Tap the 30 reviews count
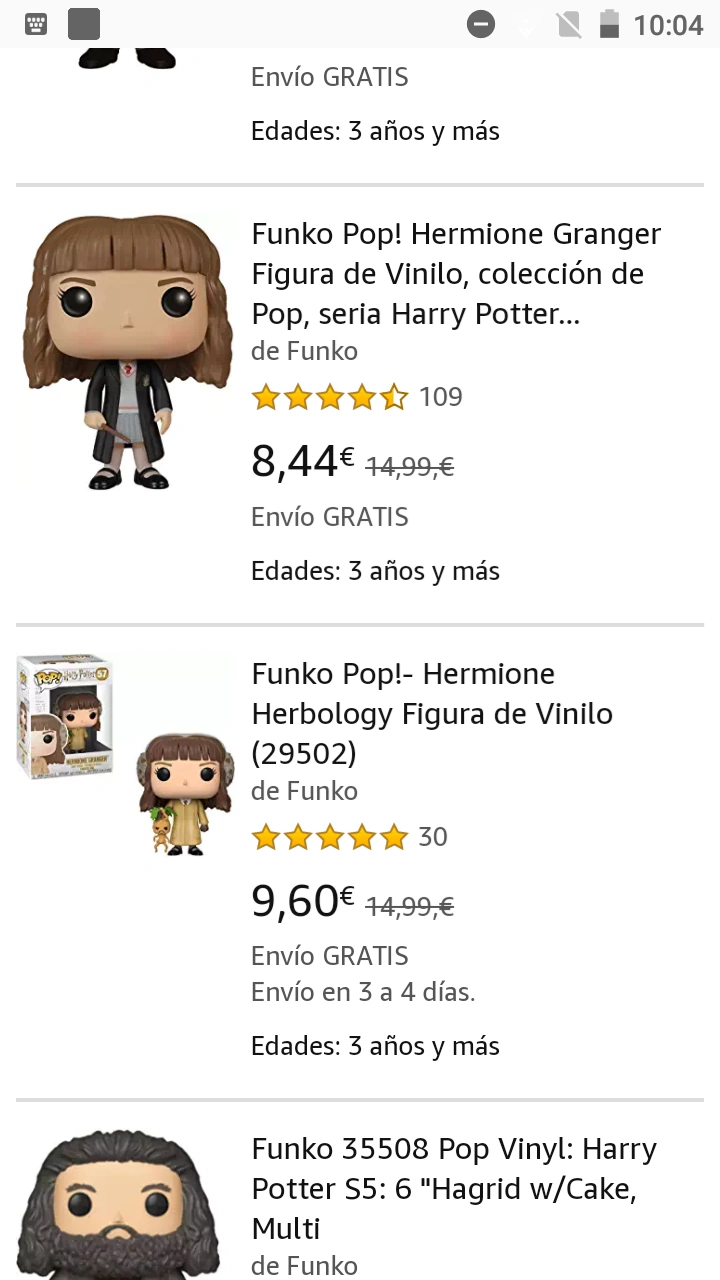Viewport: 720px width, 1280px height. (x=433, y=837)
